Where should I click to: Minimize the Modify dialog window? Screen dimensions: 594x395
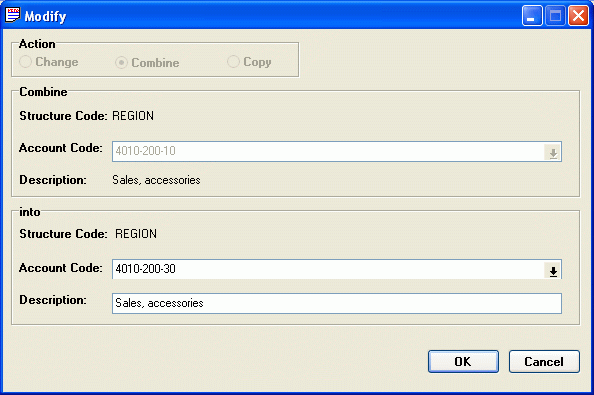(532, 16)
